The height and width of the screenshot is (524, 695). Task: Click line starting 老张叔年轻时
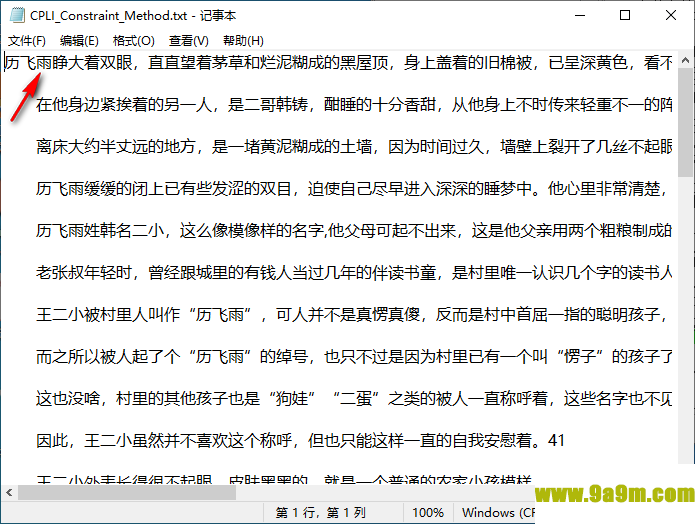pos(354,273)
